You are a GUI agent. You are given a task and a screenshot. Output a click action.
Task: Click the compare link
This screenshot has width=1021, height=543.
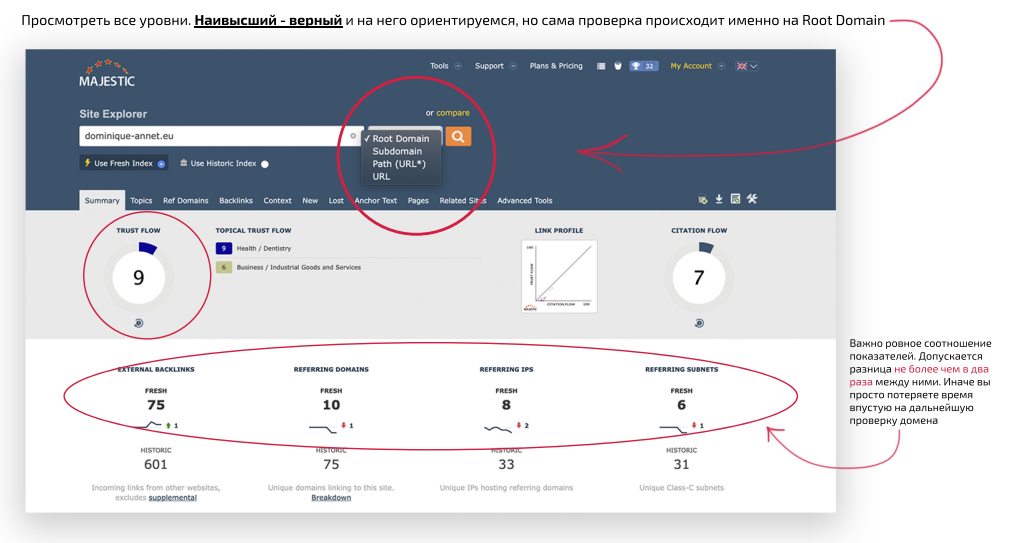tap(453, 113)
